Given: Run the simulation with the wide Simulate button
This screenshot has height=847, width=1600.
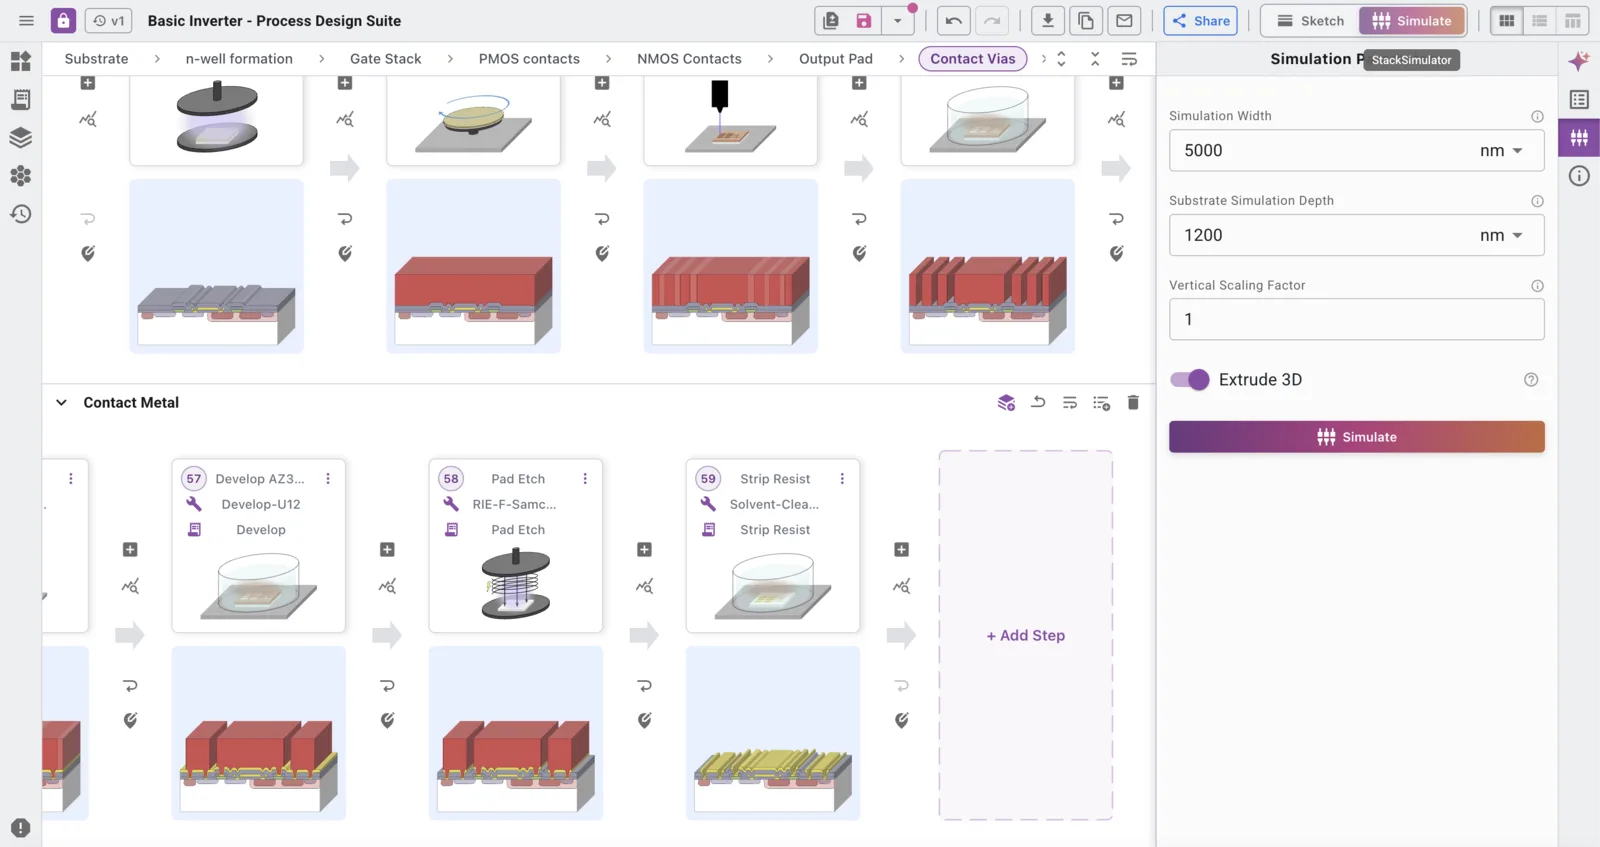Looking at the screenshot, I should pos(1356,437).
